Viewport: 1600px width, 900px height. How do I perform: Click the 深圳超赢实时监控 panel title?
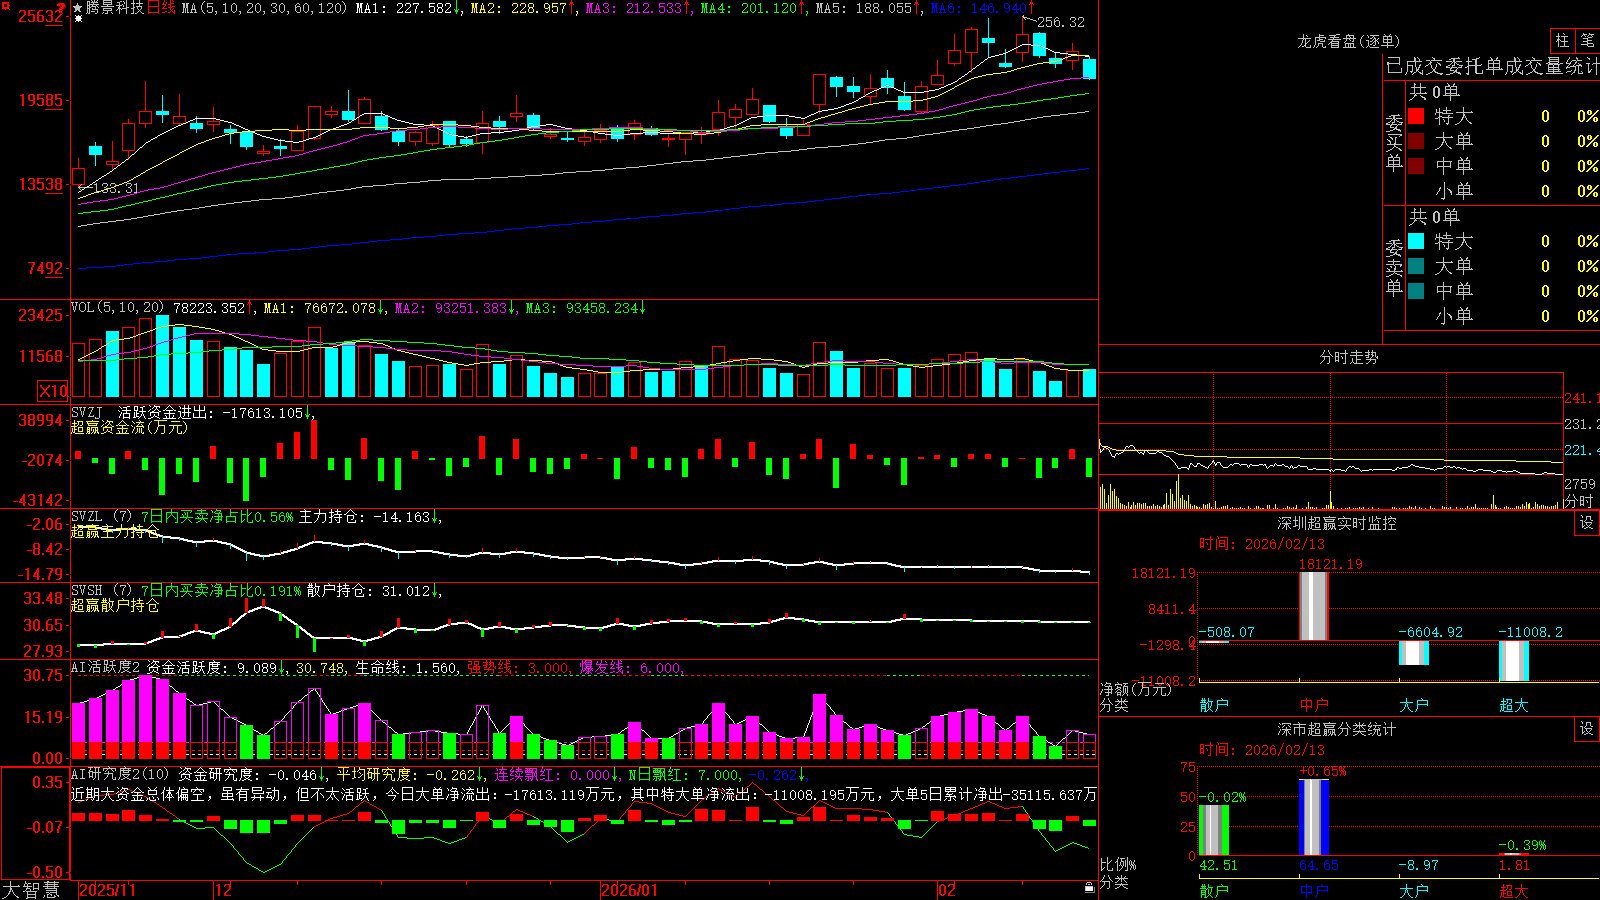click(1336, 523)
